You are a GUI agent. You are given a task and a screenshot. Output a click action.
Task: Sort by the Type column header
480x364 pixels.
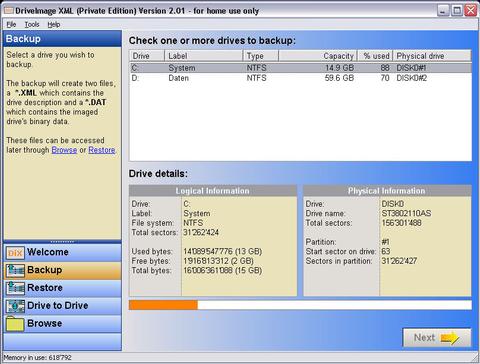pos(261,56)
